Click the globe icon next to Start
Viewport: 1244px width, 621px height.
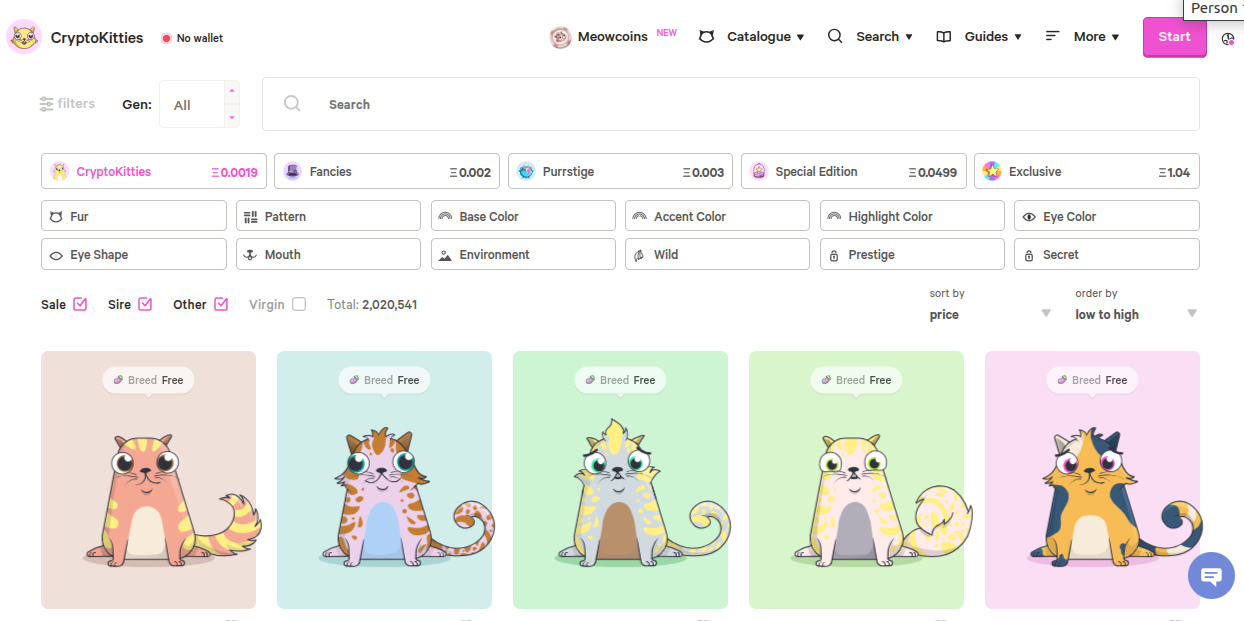(x=1228, y=39)
